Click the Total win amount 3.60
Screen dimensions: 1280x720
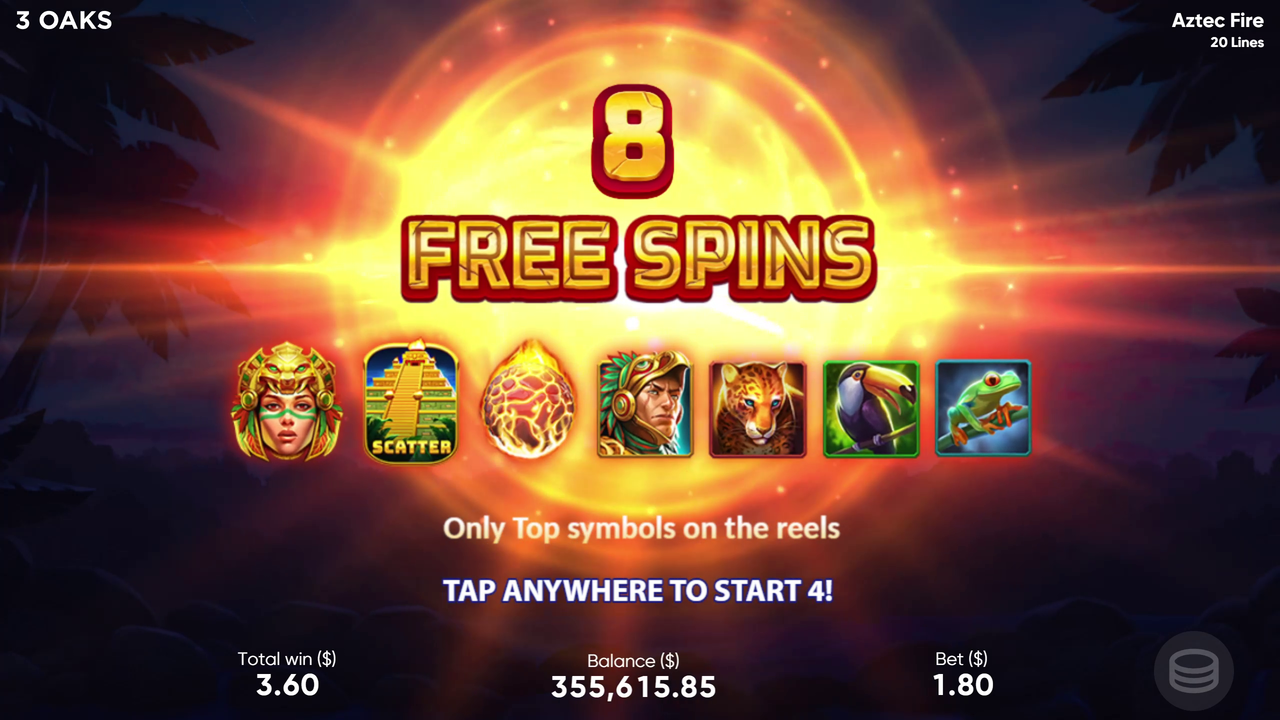[287, 685]
